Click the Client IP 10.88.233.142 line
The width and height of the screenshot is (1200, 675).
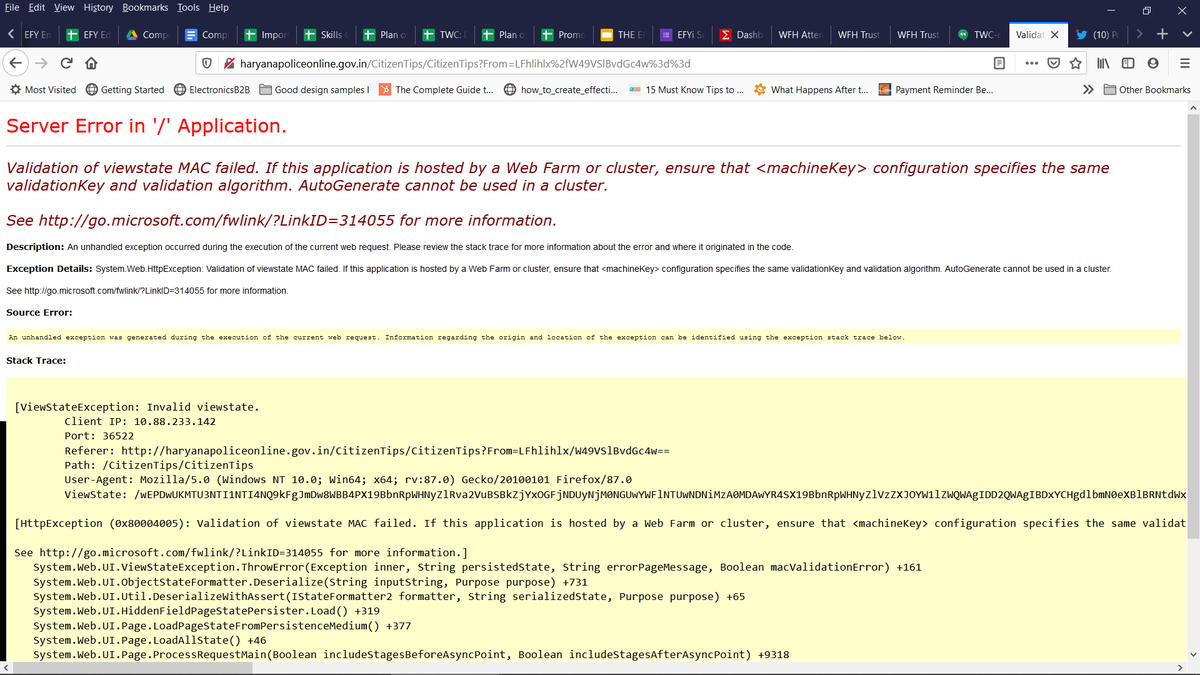[x=140, y=422]
